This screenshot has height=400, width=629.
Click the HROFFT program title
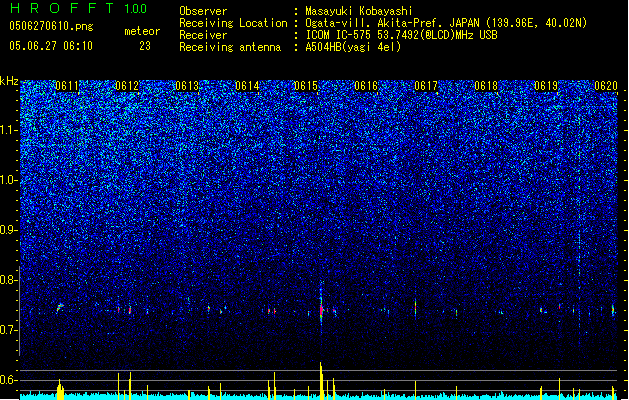click(x=62, y=8)
